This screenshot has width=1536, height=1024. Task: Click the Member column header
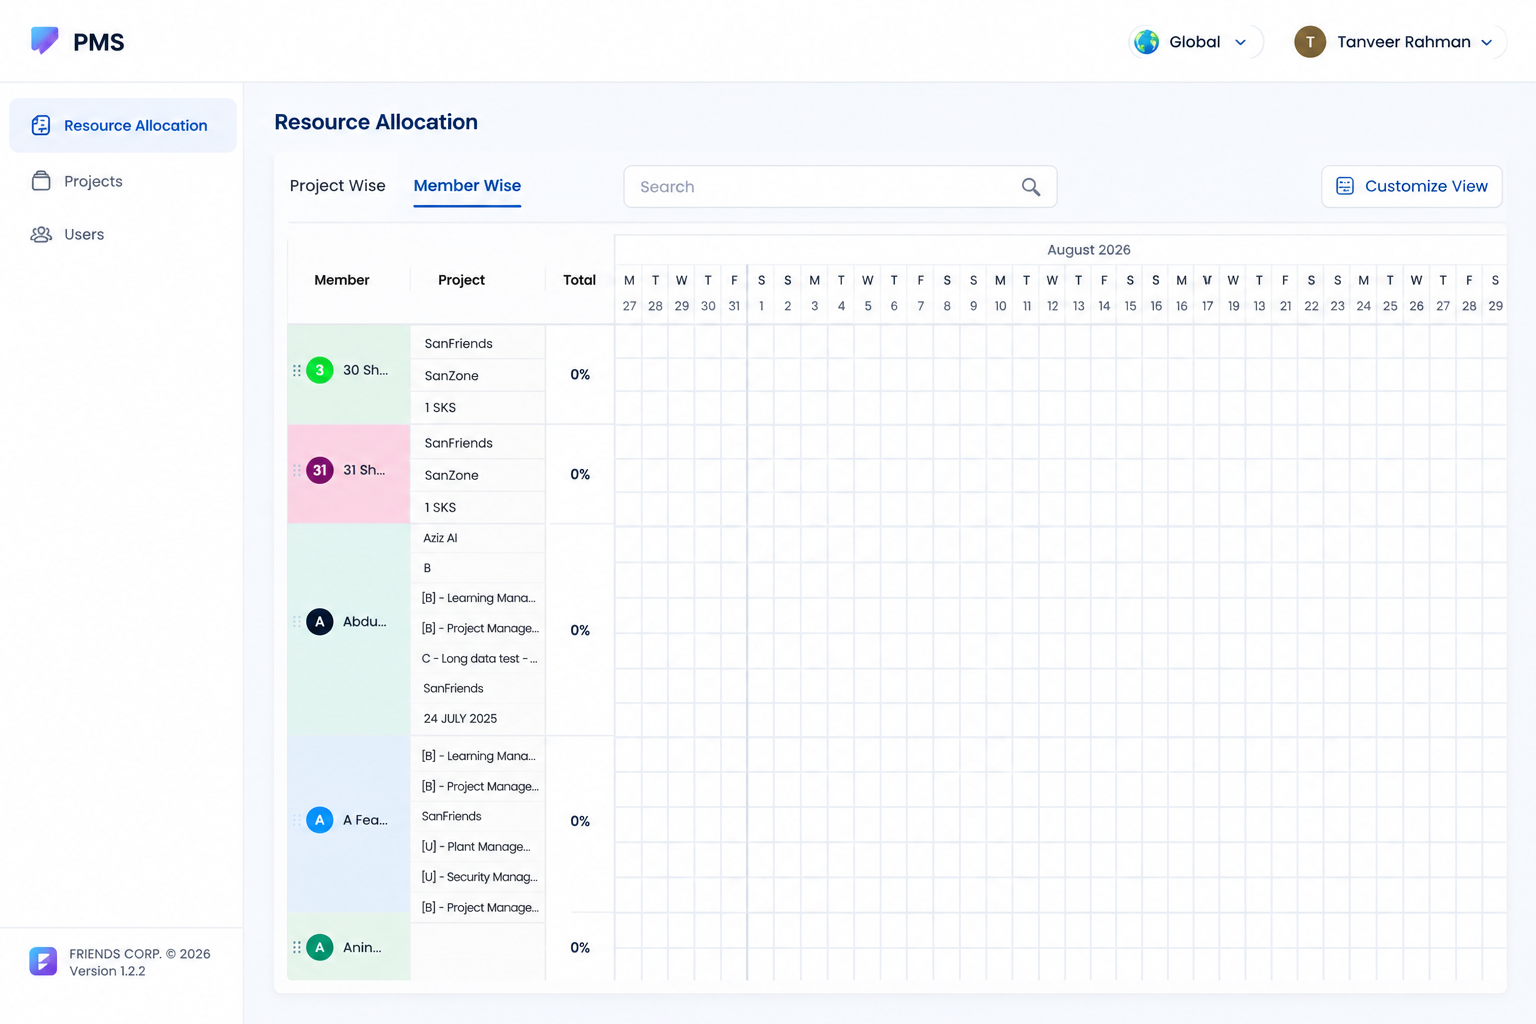click(x=342, y=280)
